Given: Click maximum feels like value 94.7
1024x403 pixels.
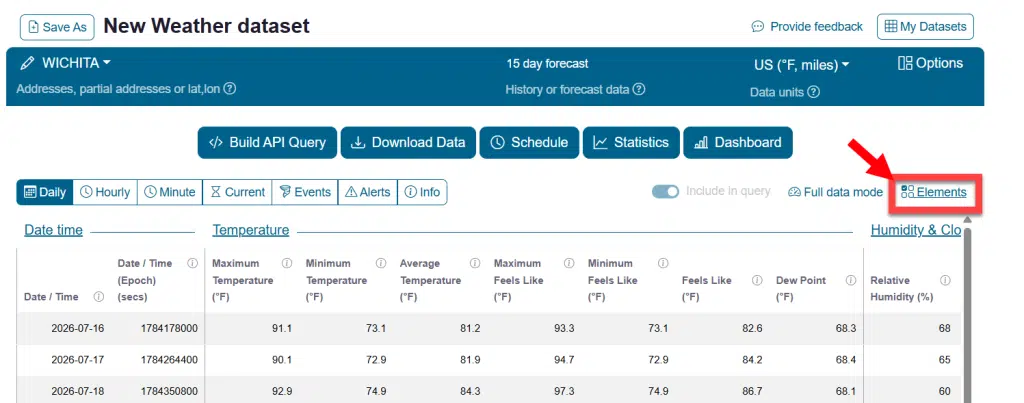Looking at the screenshot, I should point(564,360).
